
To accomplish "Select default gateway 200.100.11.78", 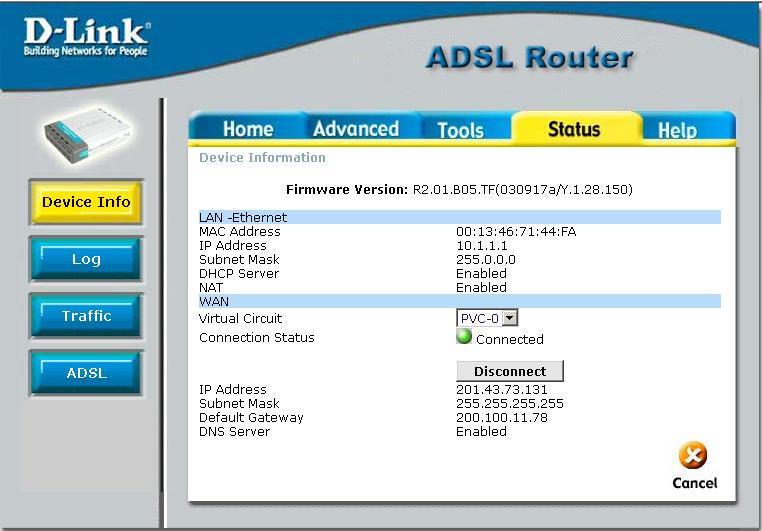I will coord(502,418).
